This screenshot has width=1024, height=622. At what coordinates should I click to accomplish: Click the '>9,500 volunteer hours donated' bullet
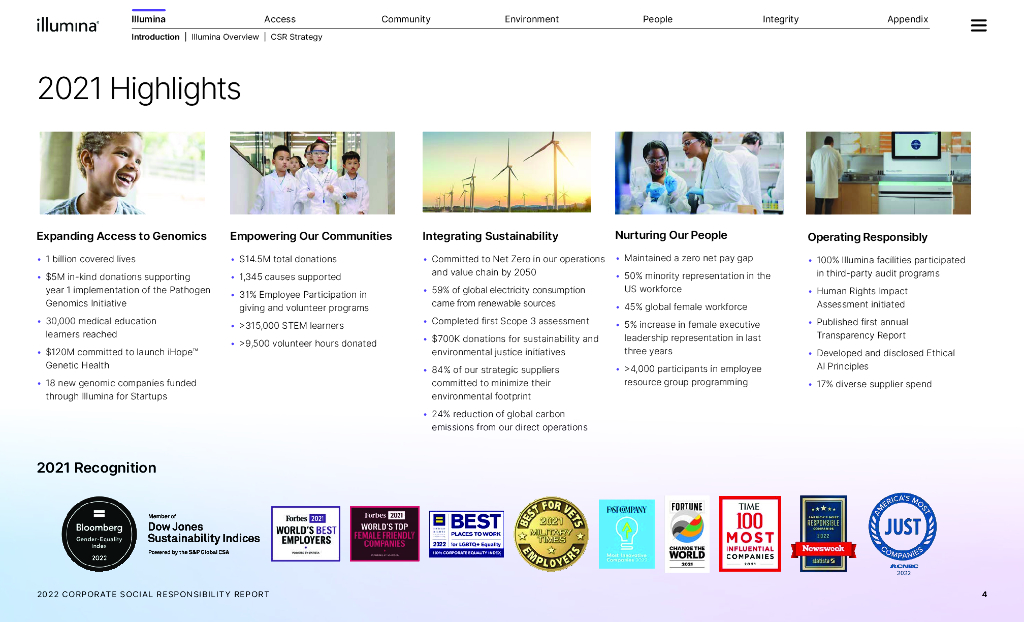tap(308, 343)
